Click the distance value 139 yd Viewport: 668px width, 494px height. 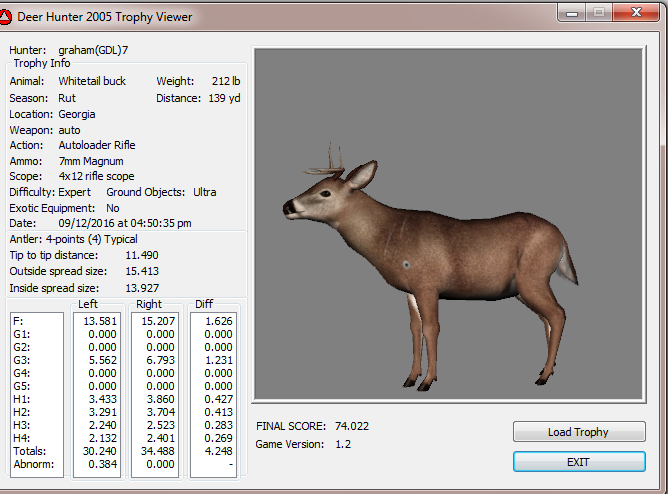click(224, 98)
